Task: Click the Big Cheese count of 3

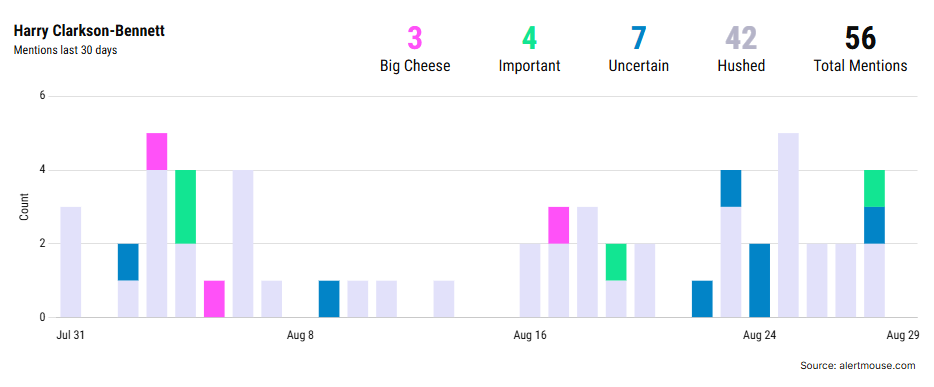Action: pos(415,39)
